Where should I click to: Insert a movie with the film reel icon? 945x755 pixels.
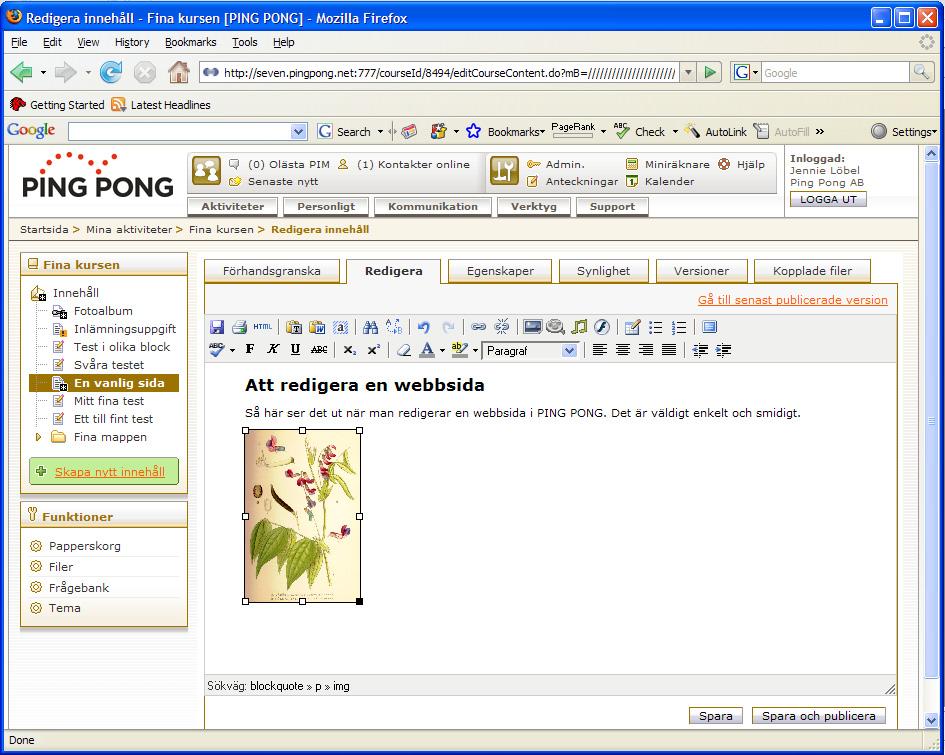tap(555, 327)
